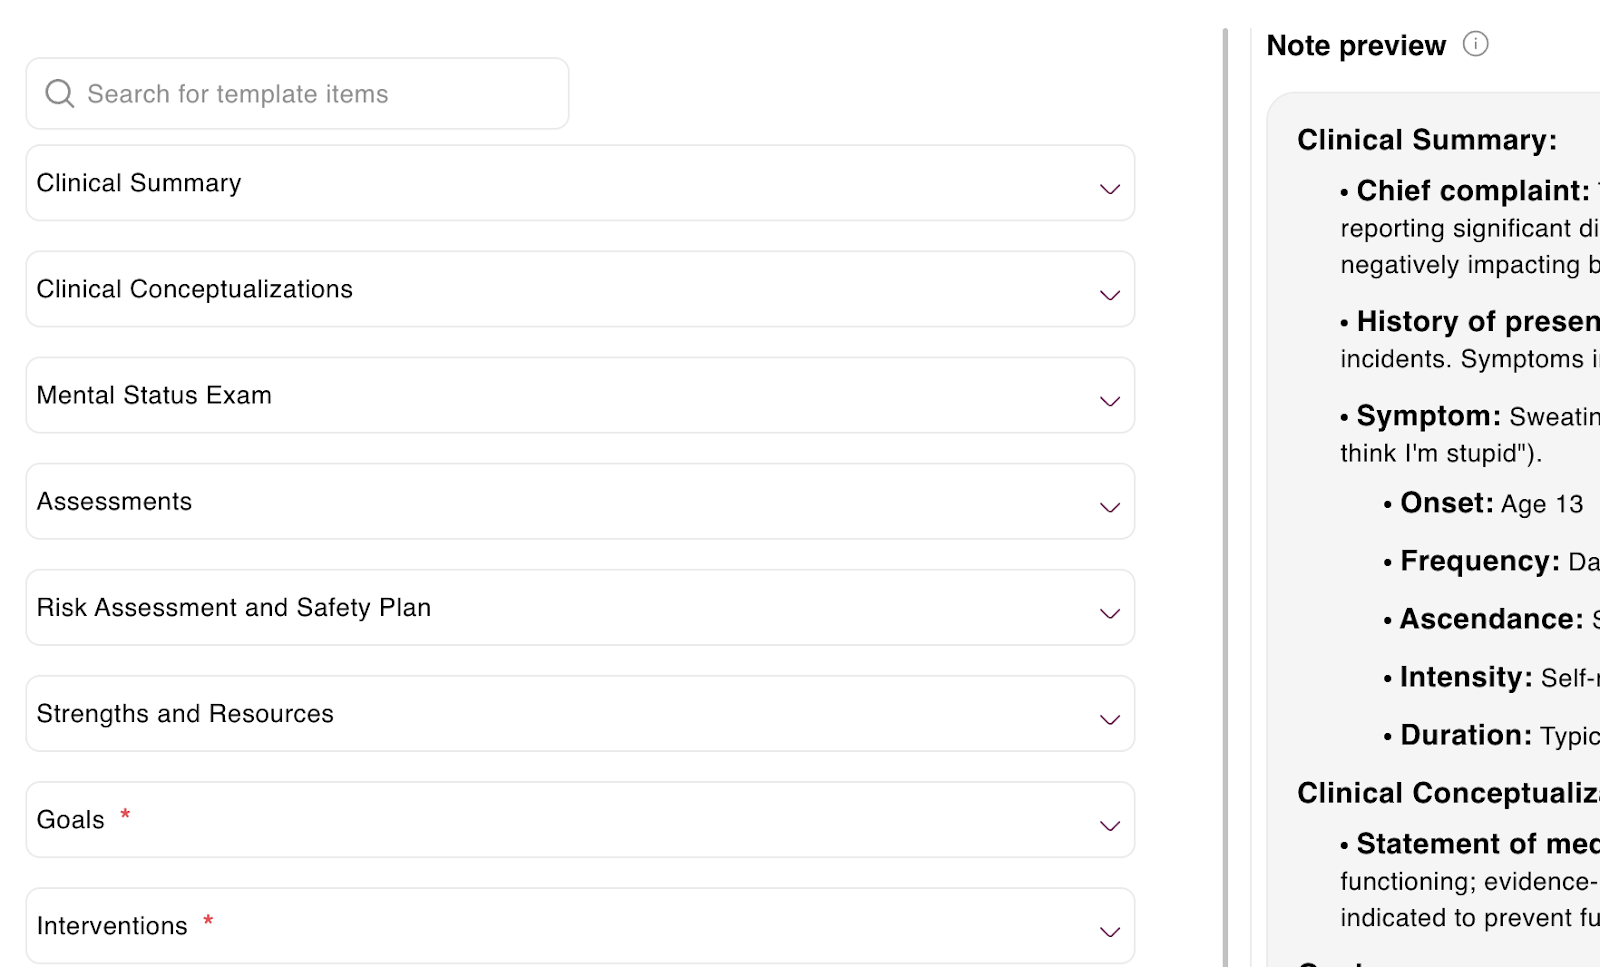Expand the Clinical Conceptualizations section
This screenshot has width=1600, height=967.
1108,295
